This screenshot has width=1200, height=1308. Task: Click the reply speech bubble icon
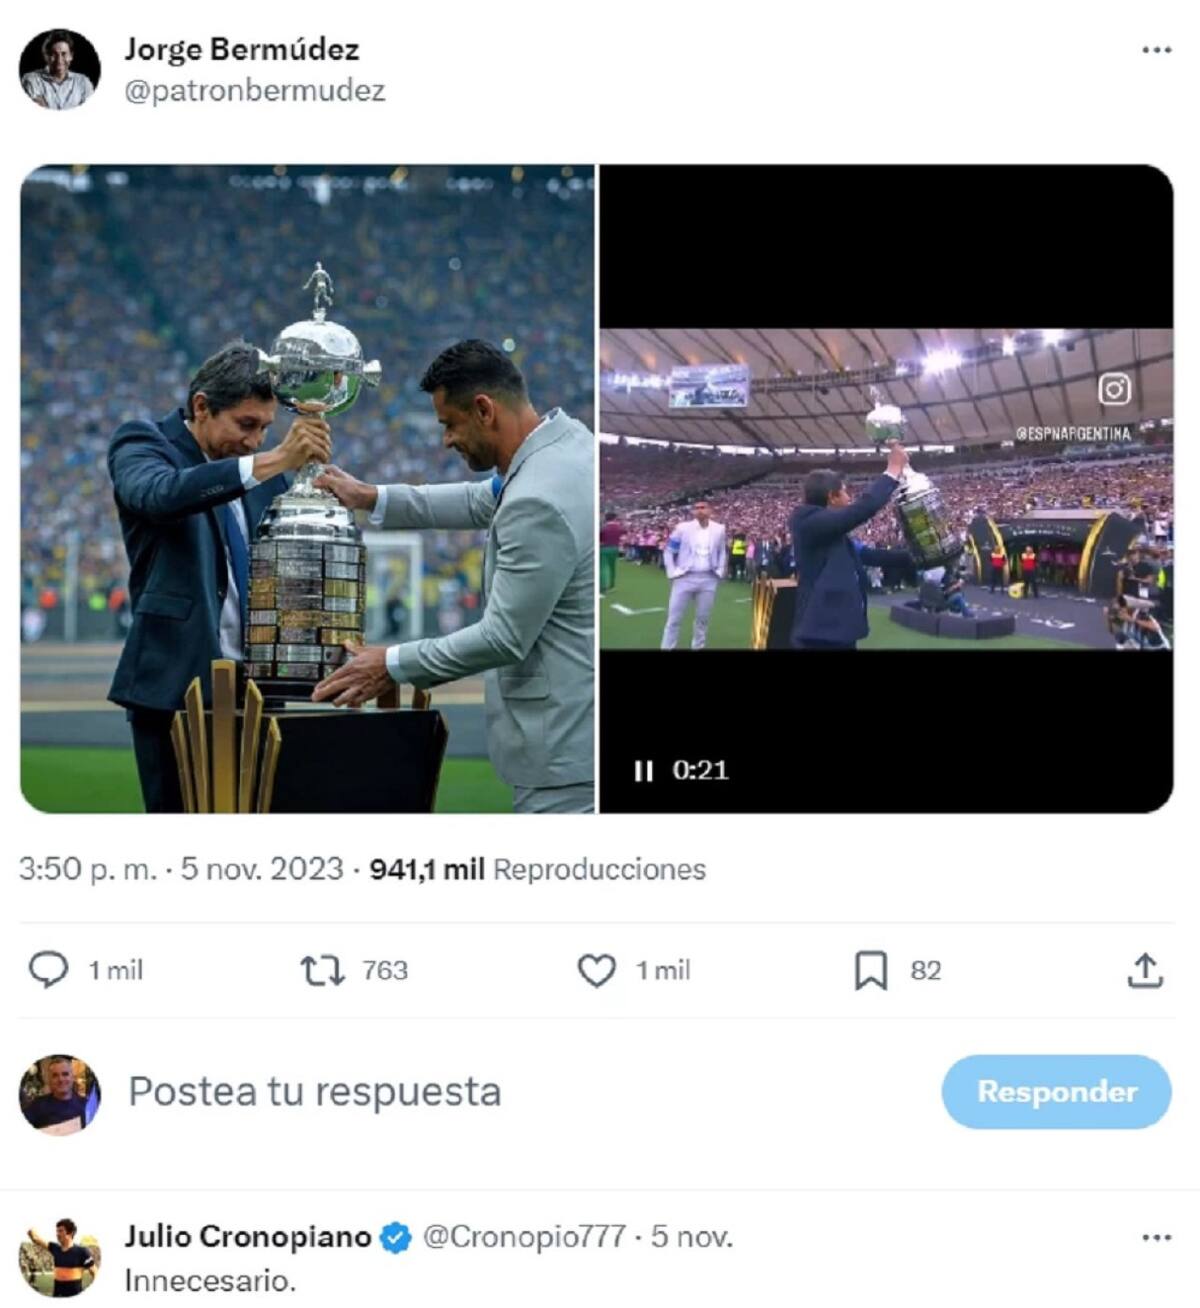48,970
